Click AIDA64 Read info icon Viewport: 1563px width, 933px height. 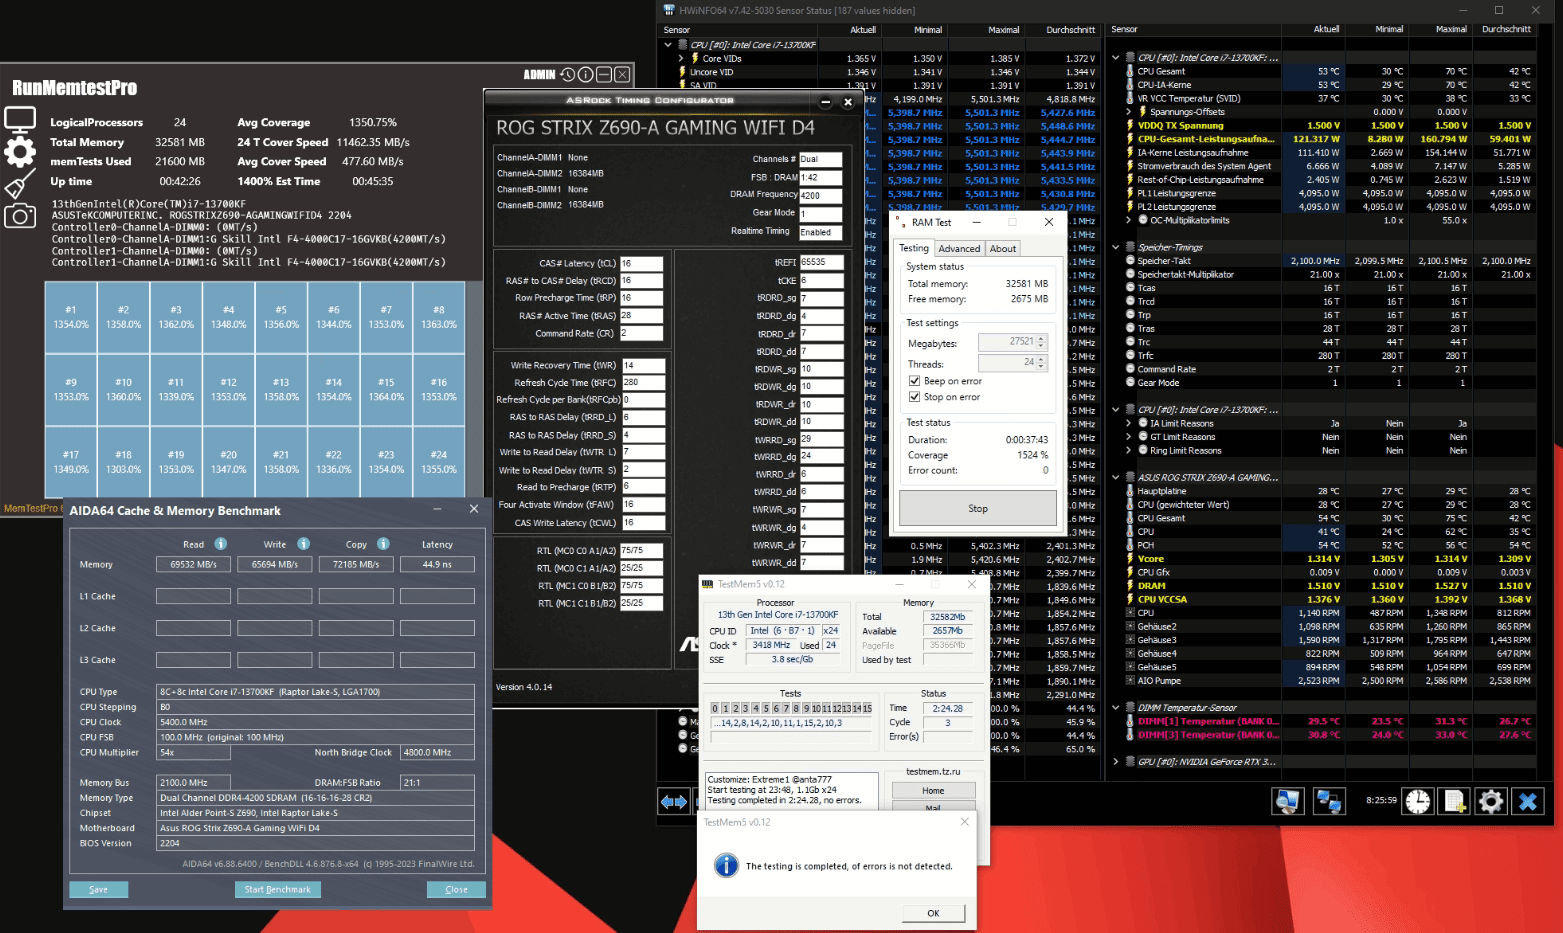pos(220,544)
